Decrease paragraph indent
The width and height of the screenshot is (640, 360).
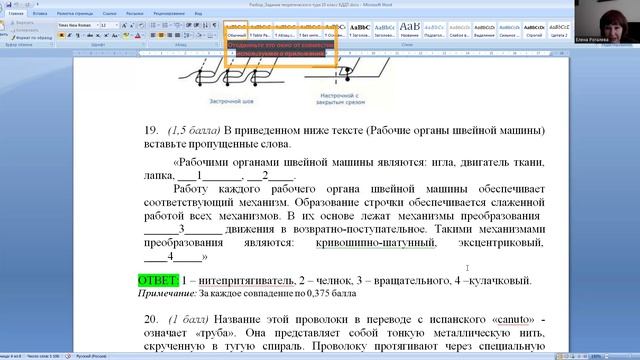point(189,25)
